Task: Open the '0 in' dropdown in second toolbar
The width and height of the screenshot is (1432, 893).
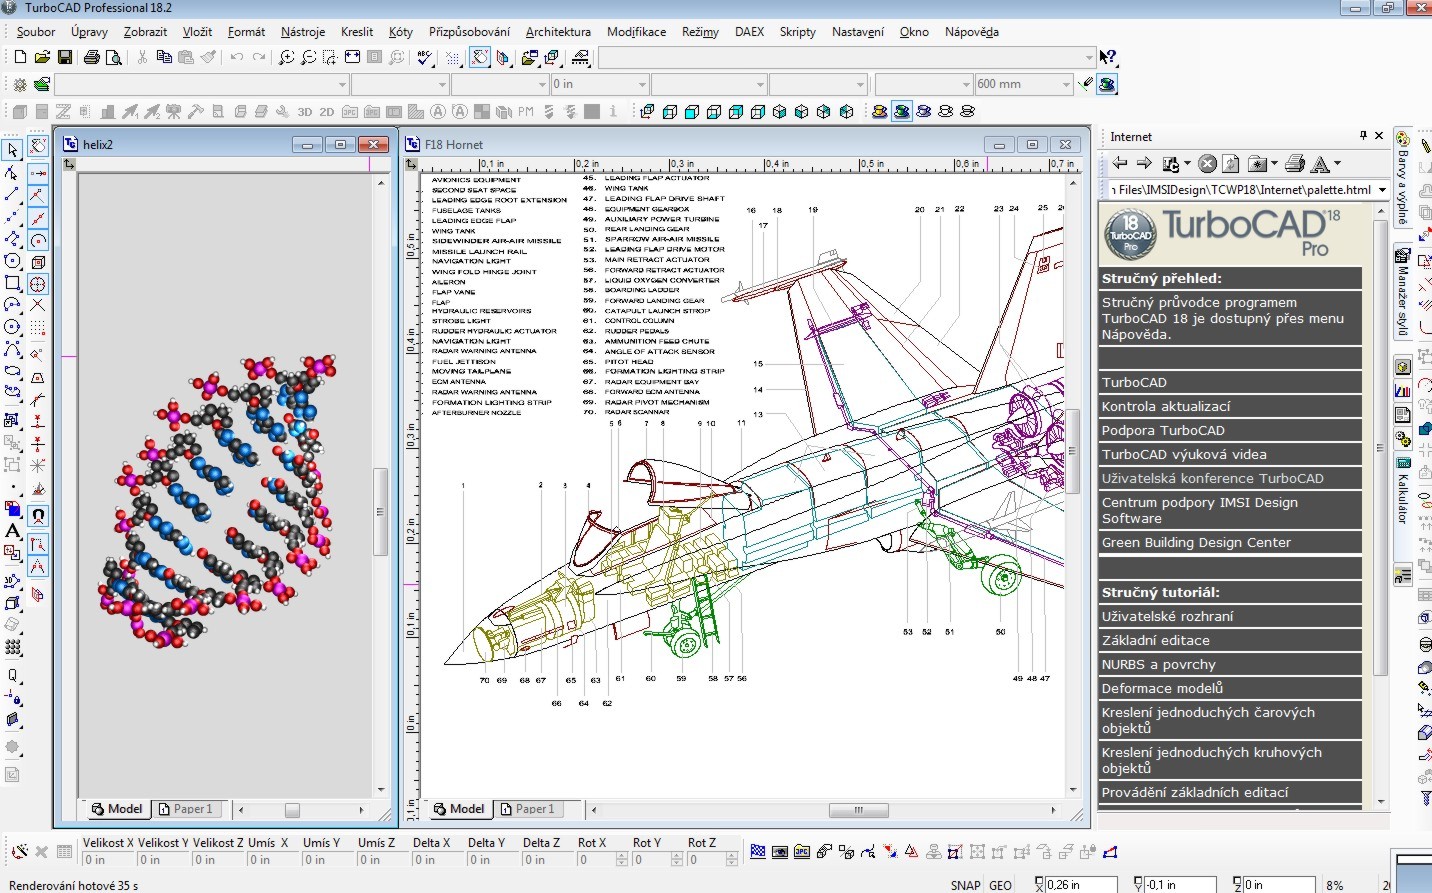Action: (643, 84)
